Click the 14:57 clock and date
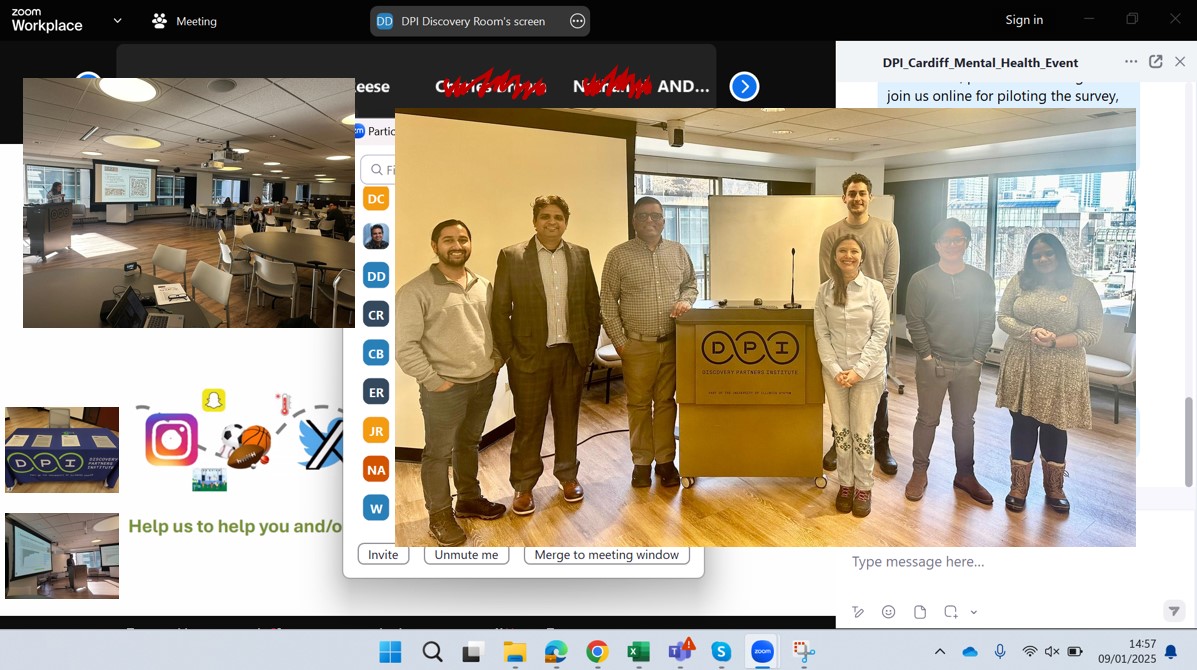 pyautogui.click(x=1127, y=651)
